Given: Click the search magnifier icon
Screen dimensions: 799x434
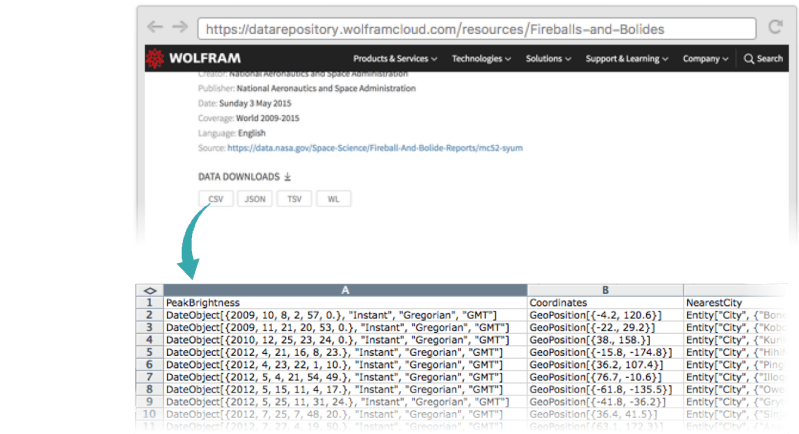Looking at the screenshot, I should (749, 59).
